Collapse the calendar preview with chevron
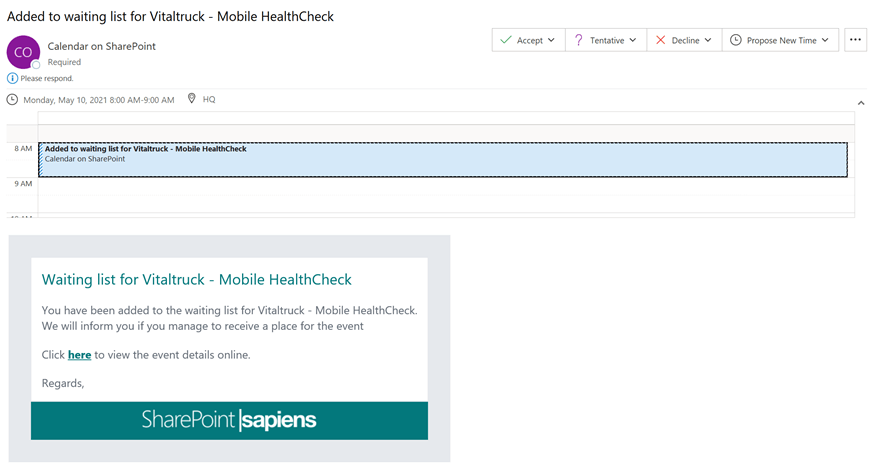The image size is (870, 472). 861,103
